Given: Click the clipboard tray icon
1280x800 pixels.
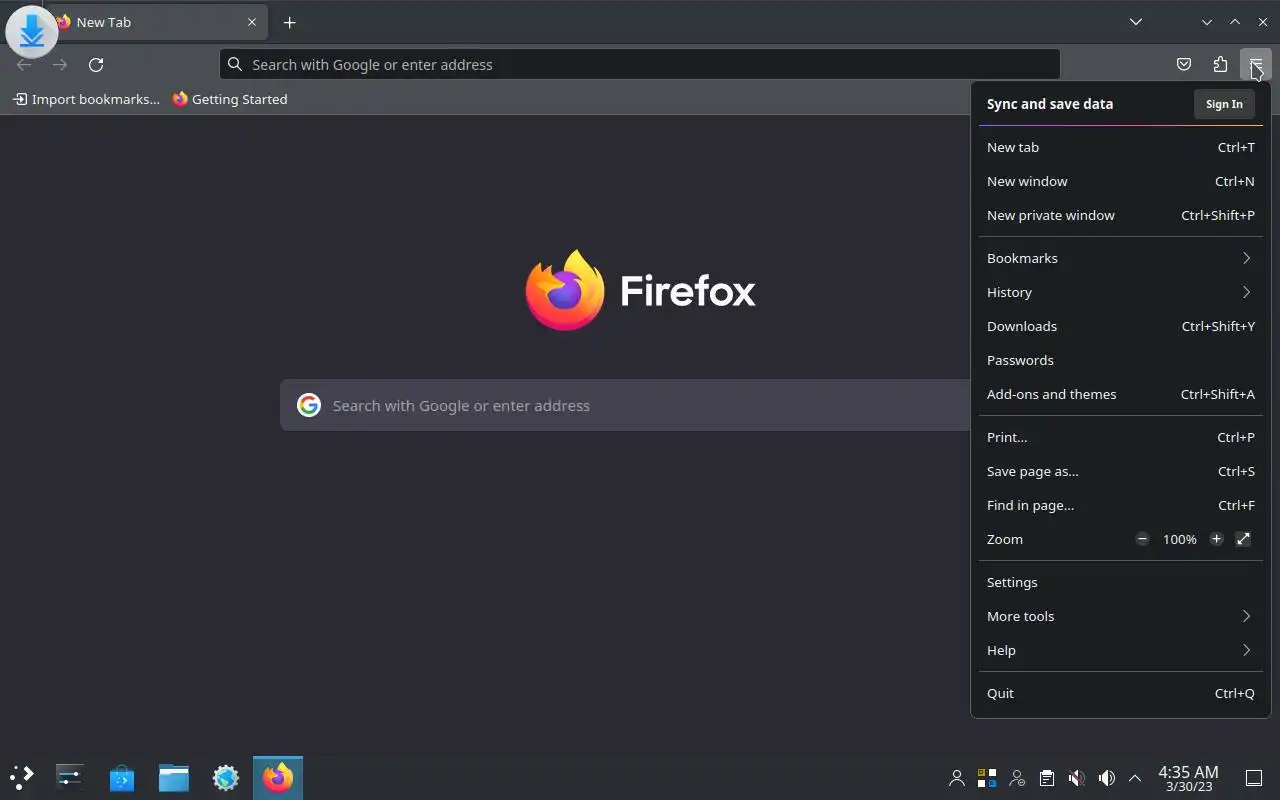Looking at the screenshot, I should tap(1046, 778).
